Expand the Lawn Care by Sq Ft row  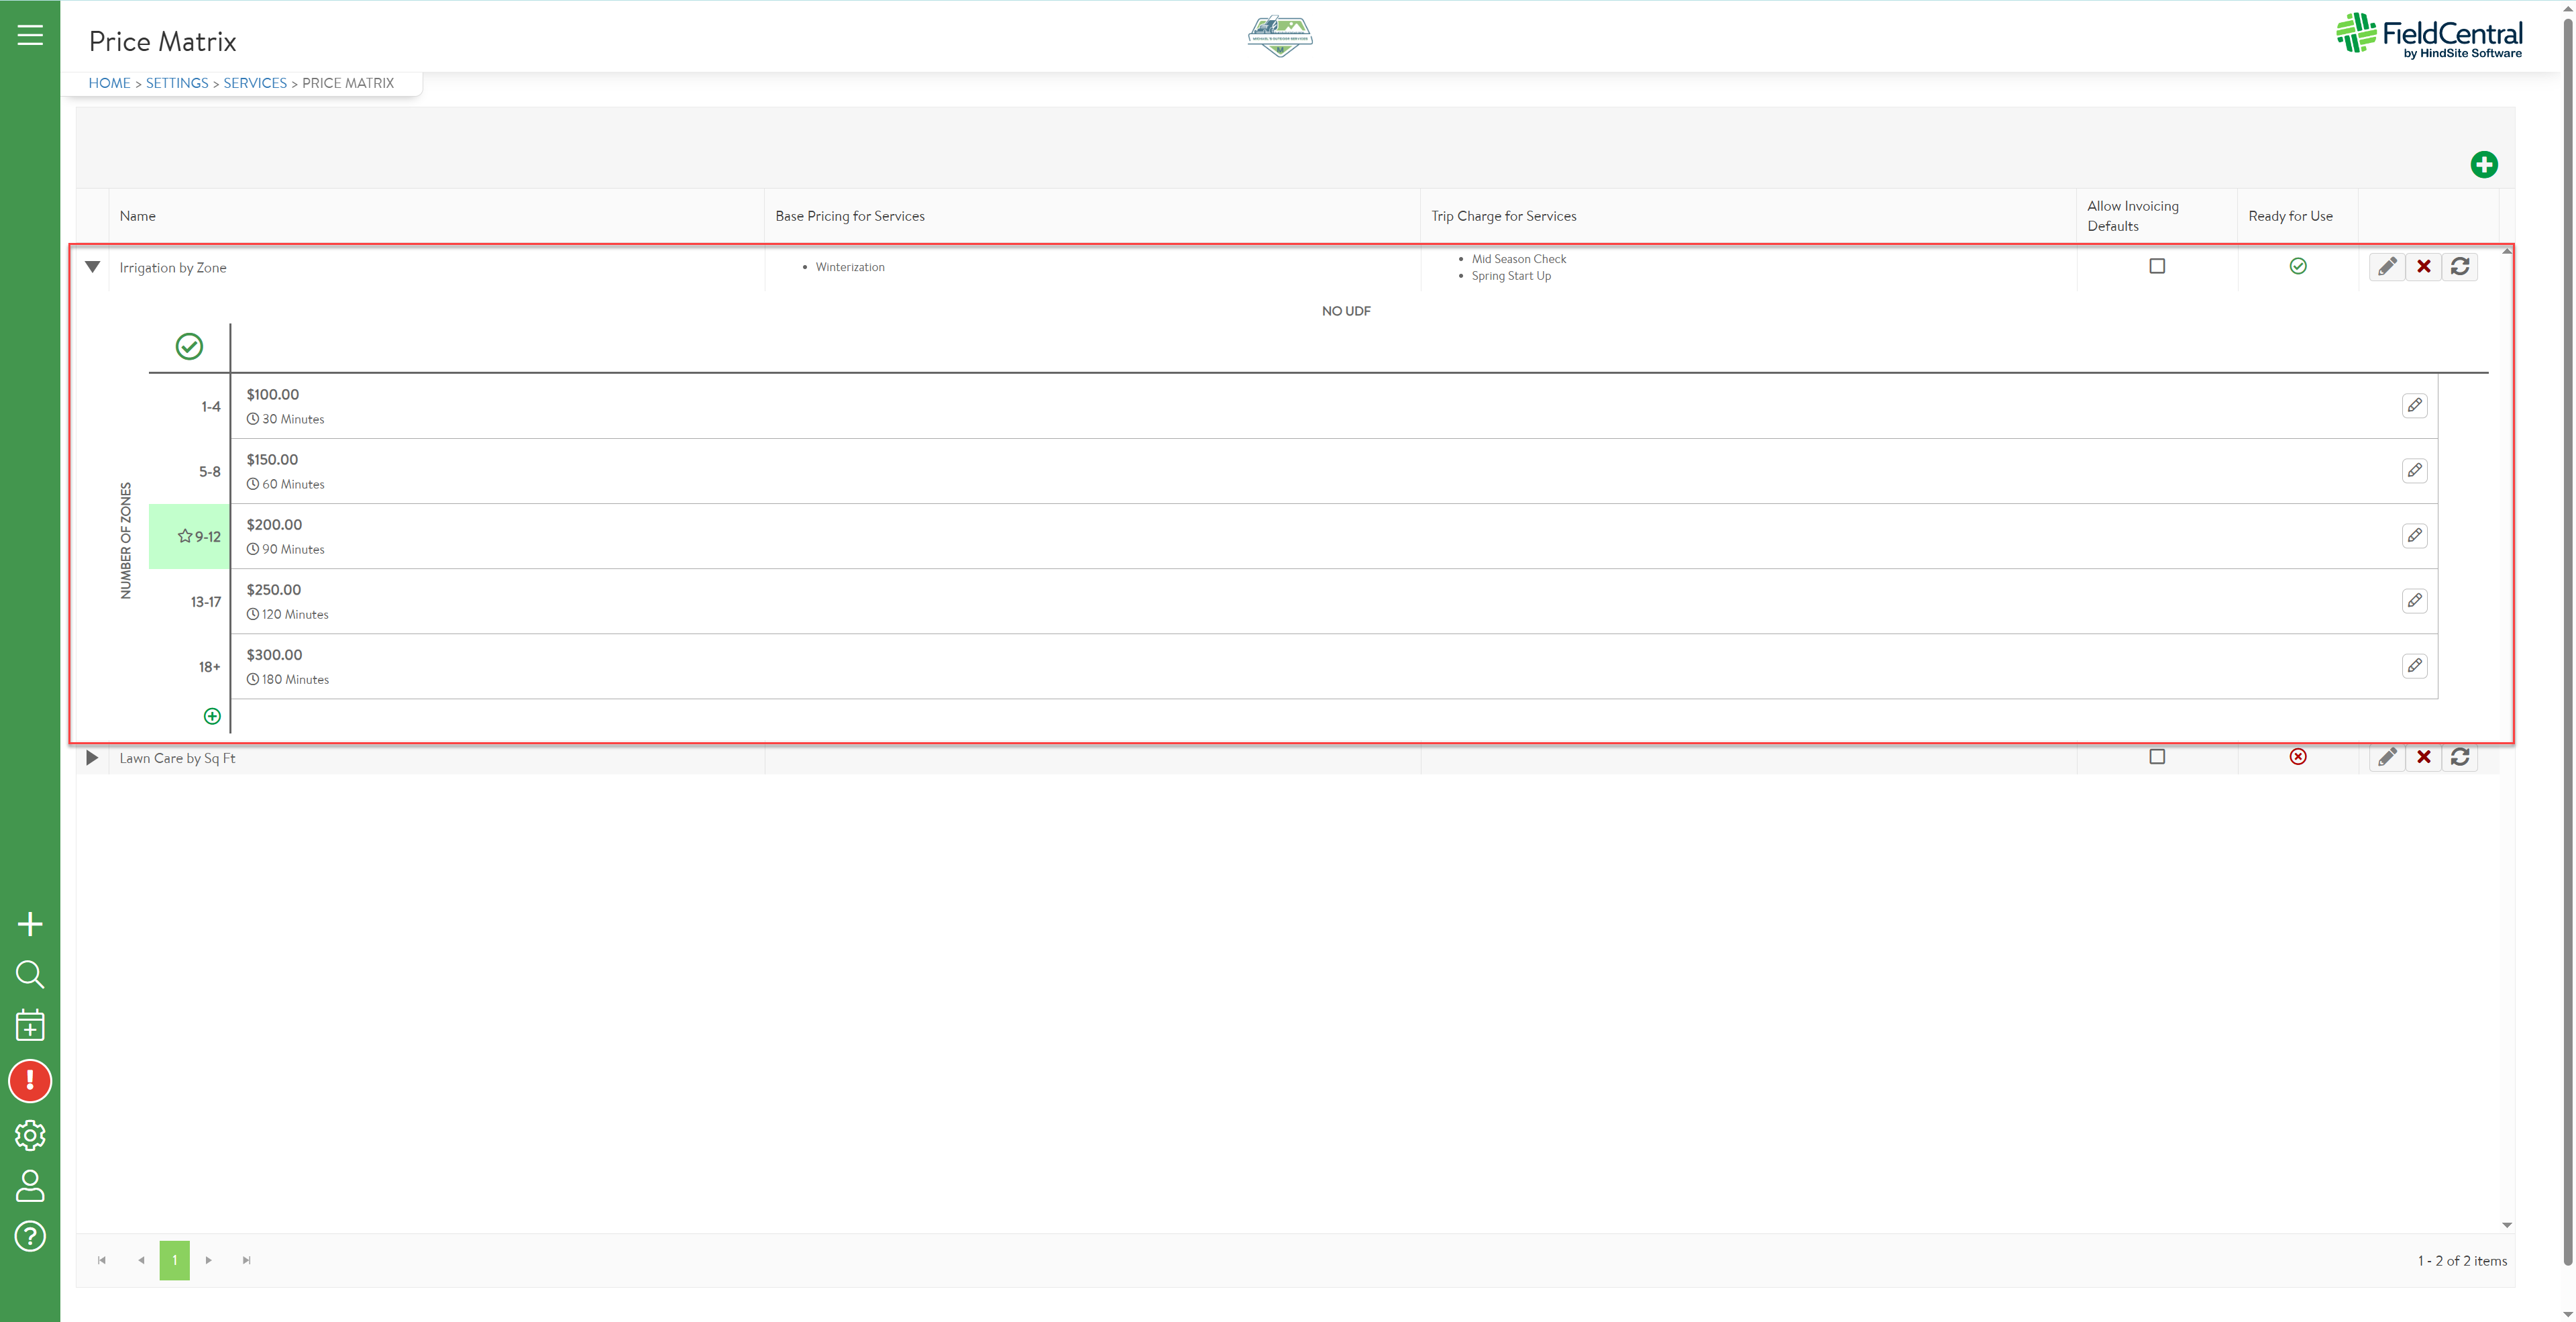(x=92, y=758)
